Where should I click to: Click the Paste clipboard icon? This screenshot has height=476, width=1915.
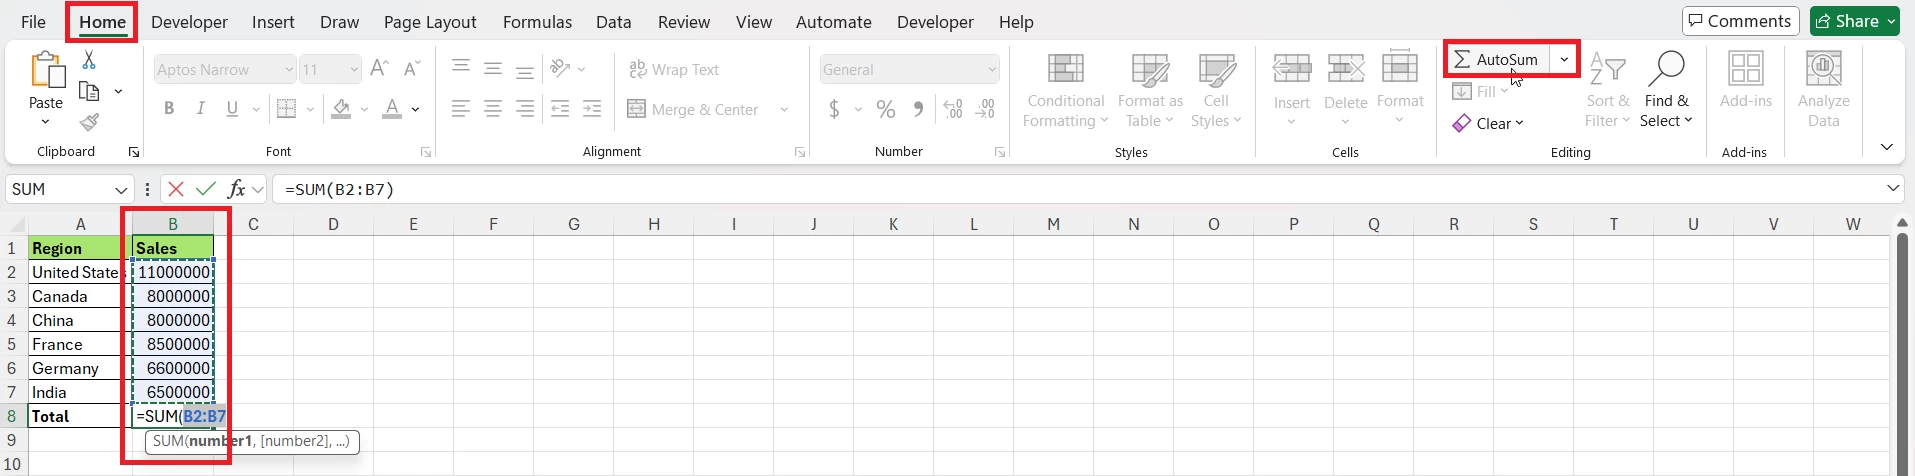pyautogui.click(x=46, y=71)
